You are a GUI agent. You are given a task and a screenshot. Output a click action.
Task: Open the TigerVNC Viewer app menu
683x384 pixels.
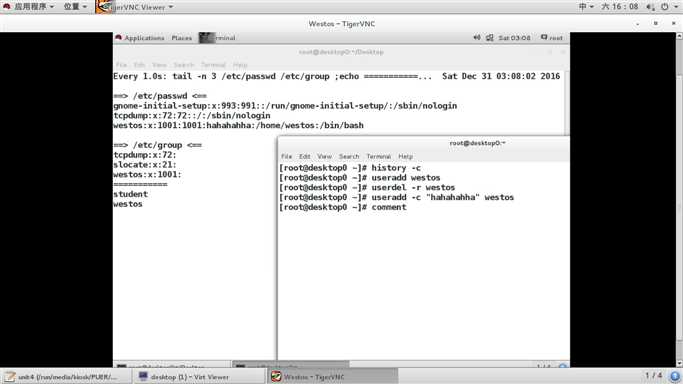point(142,7)
